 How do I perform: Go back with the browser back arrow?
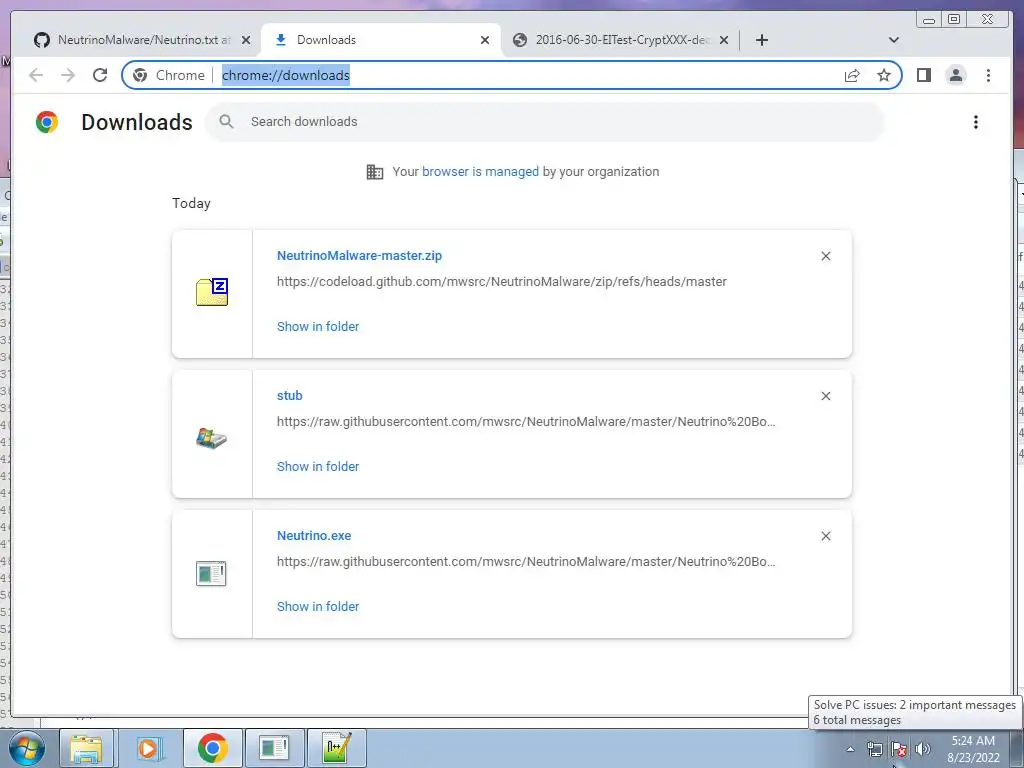click(36, 75)
